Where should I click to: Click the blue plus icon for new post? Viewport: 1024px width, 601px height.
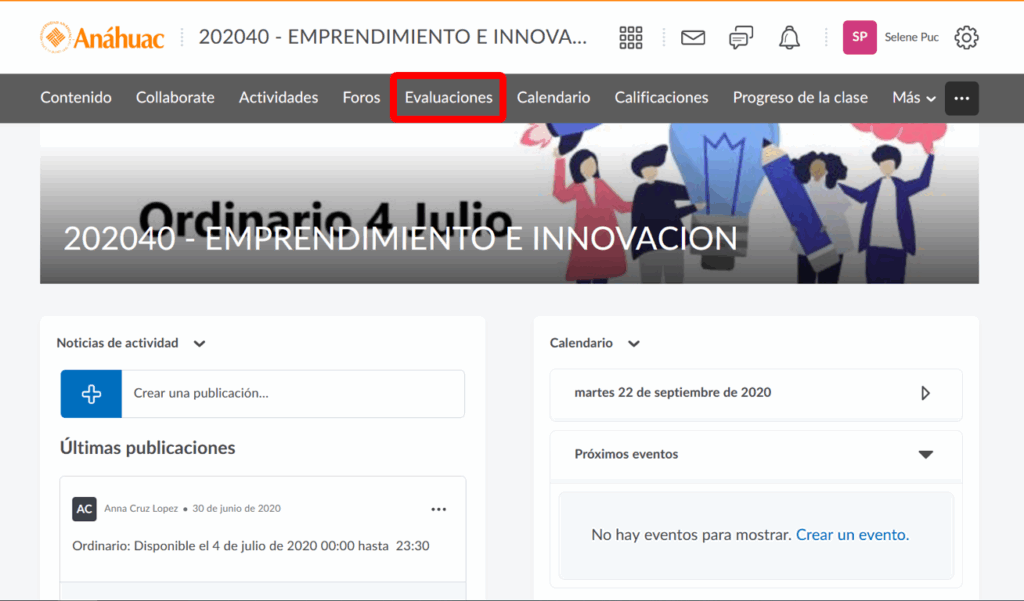[x=91, y=394]
